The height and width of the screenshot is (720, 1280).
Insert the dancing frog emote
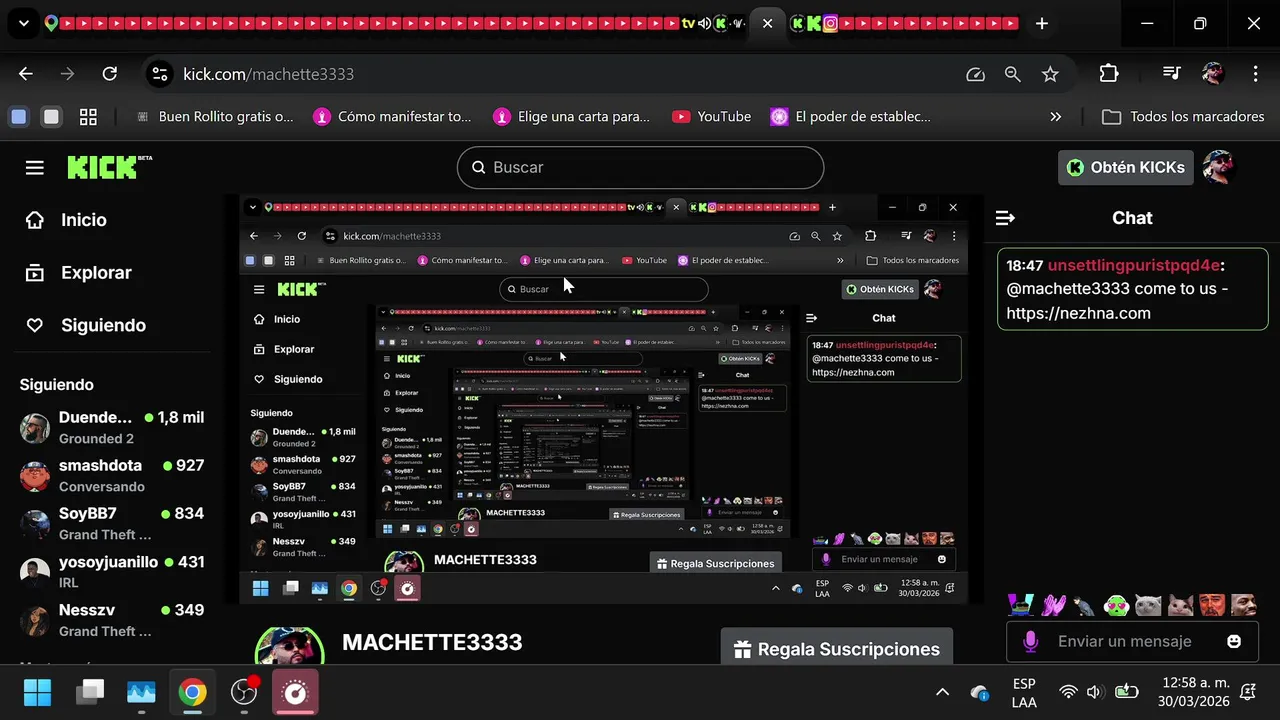click(x=1020, y=604)
